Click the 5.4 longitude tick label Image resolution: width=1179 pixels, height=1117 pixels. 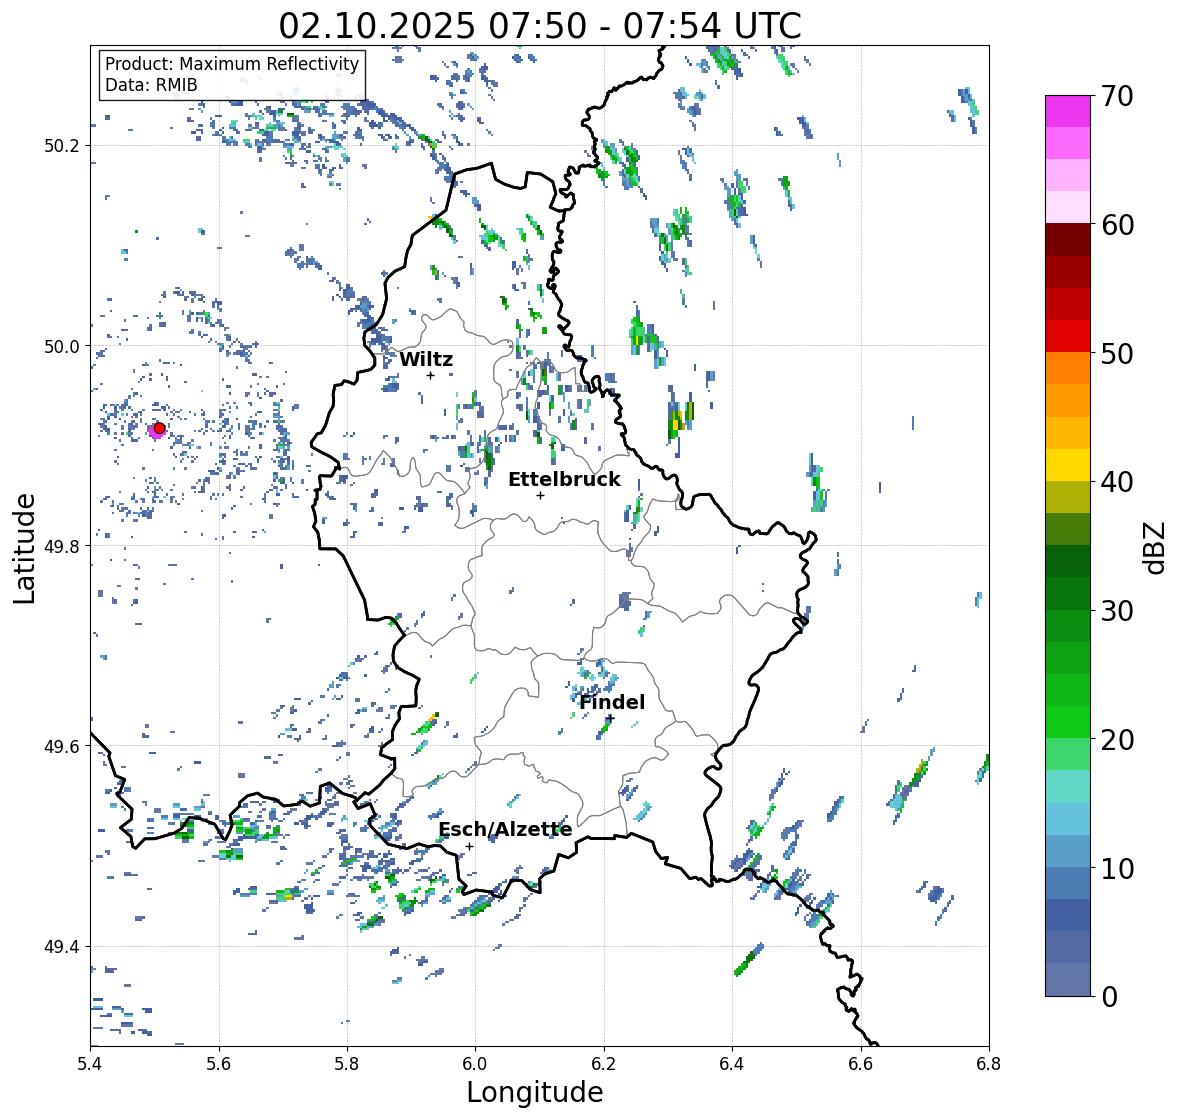90,1064
